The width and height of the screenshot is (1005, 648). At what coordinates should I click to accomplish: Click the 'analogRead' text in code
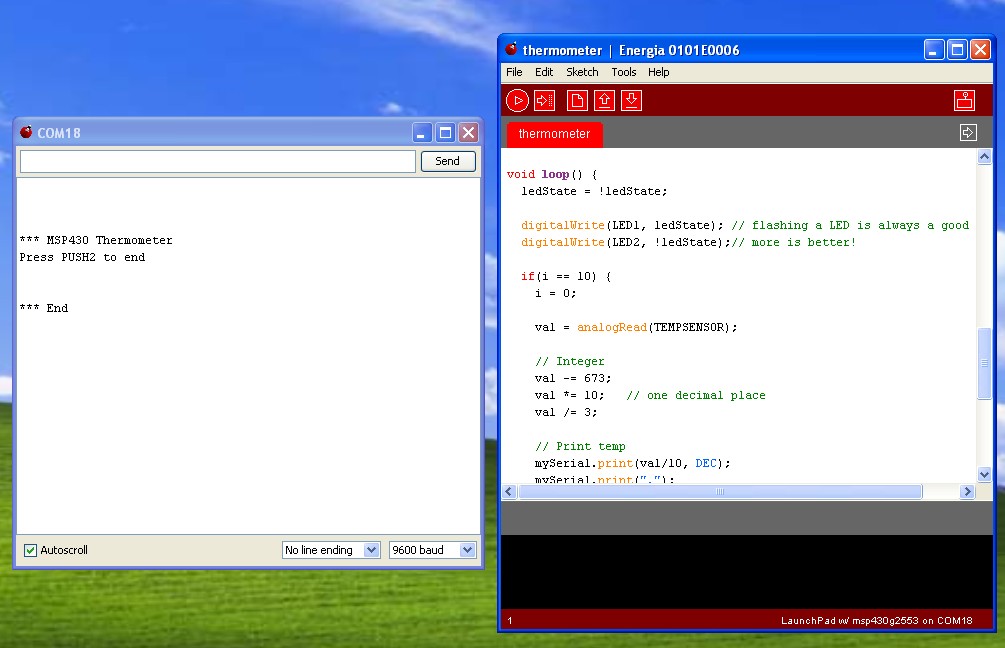tap(611, 327)
